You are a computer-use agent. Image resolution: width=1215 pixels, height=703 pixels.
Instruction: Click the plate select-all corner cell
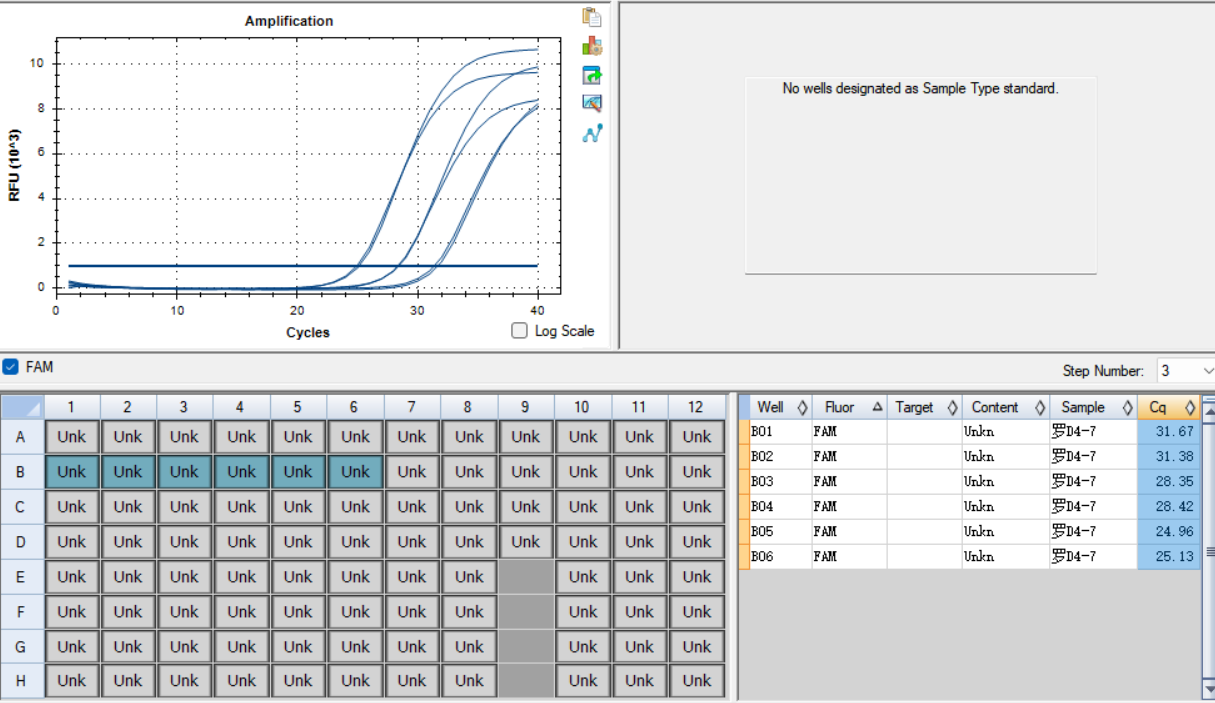(x=22, y=407)
